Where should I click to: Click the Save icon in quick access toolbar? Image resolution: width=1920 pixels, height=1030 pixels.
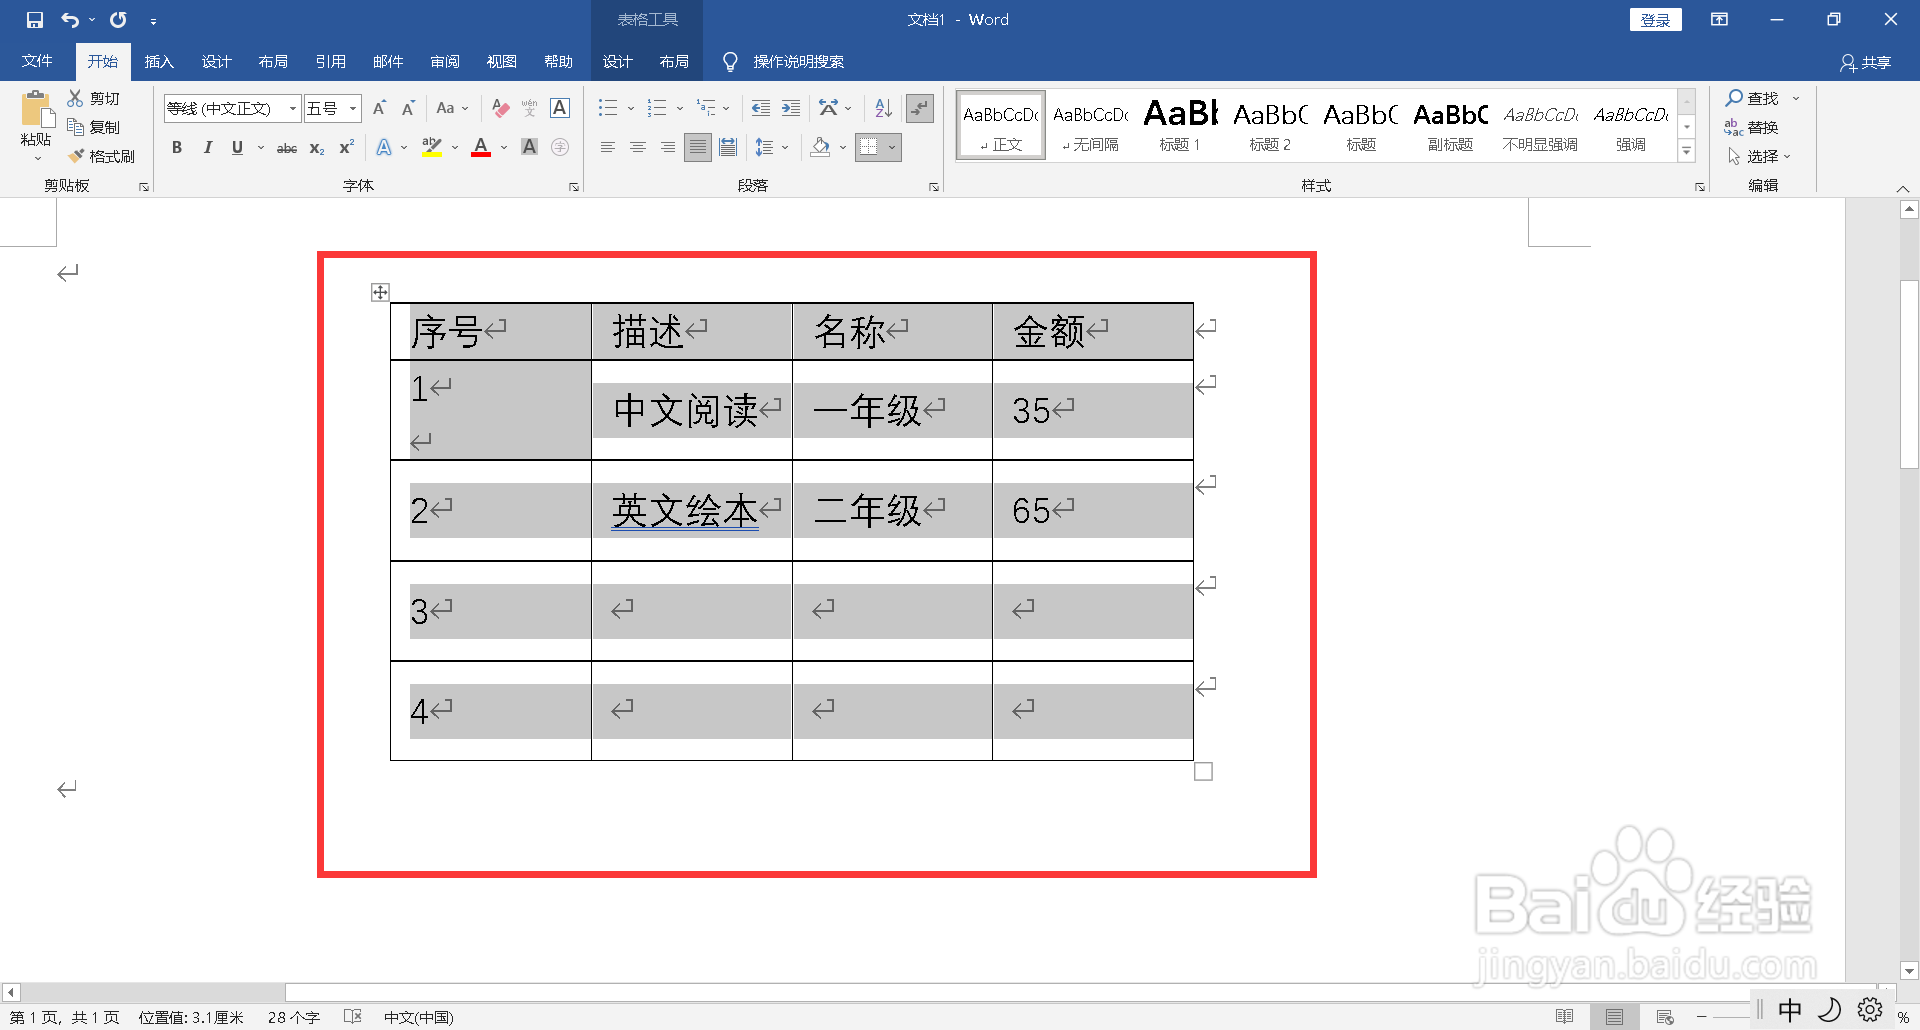pos(35,20)
